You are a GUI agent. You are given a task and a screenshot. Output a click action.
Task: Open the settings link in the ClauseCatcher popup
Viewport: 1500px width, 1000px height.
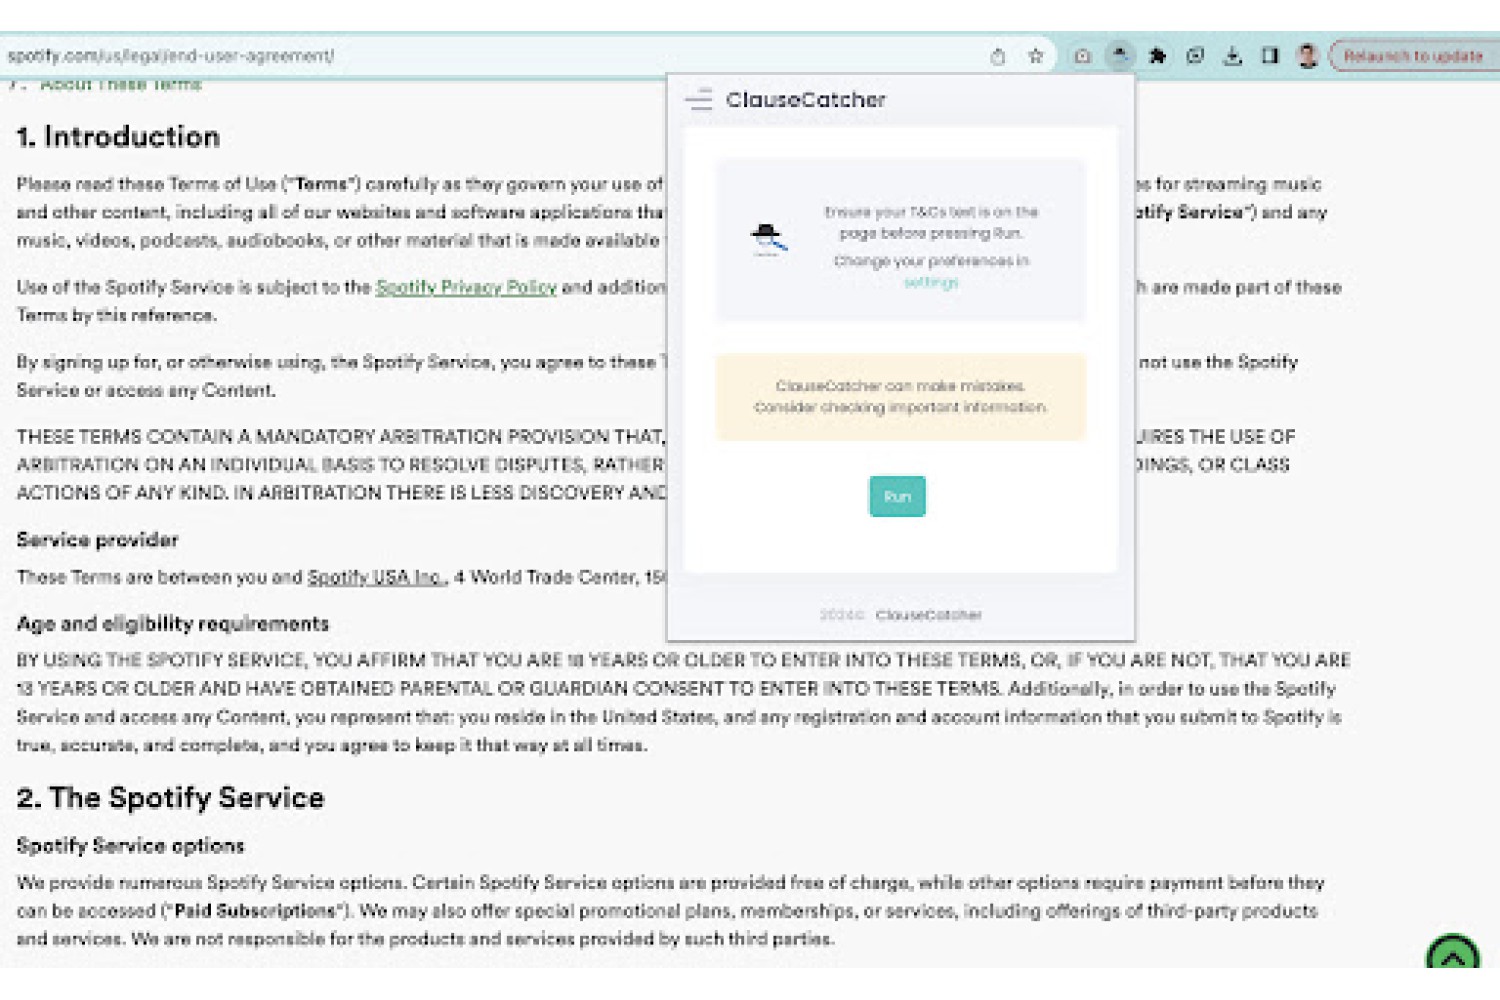(x=931, y=283)
